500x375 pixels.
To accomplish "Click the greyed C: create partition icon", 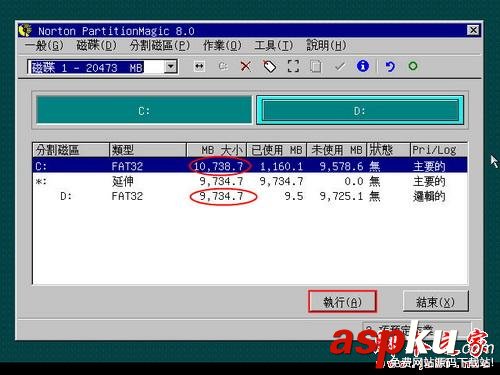I will coord(223,66).
